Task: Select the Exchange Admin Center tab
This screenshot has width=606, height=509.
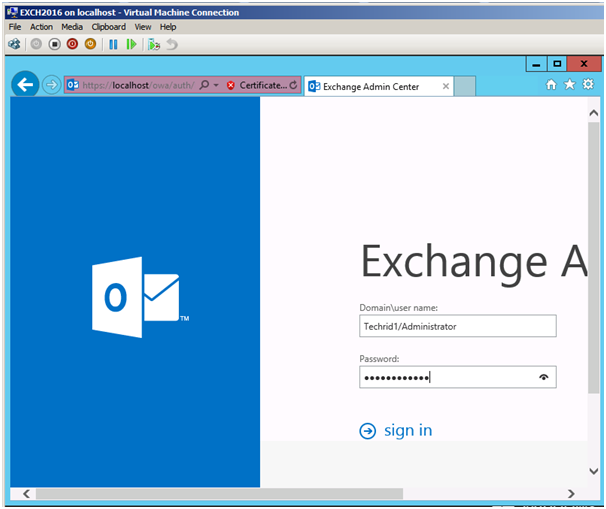Action: (x=379, y=86)
